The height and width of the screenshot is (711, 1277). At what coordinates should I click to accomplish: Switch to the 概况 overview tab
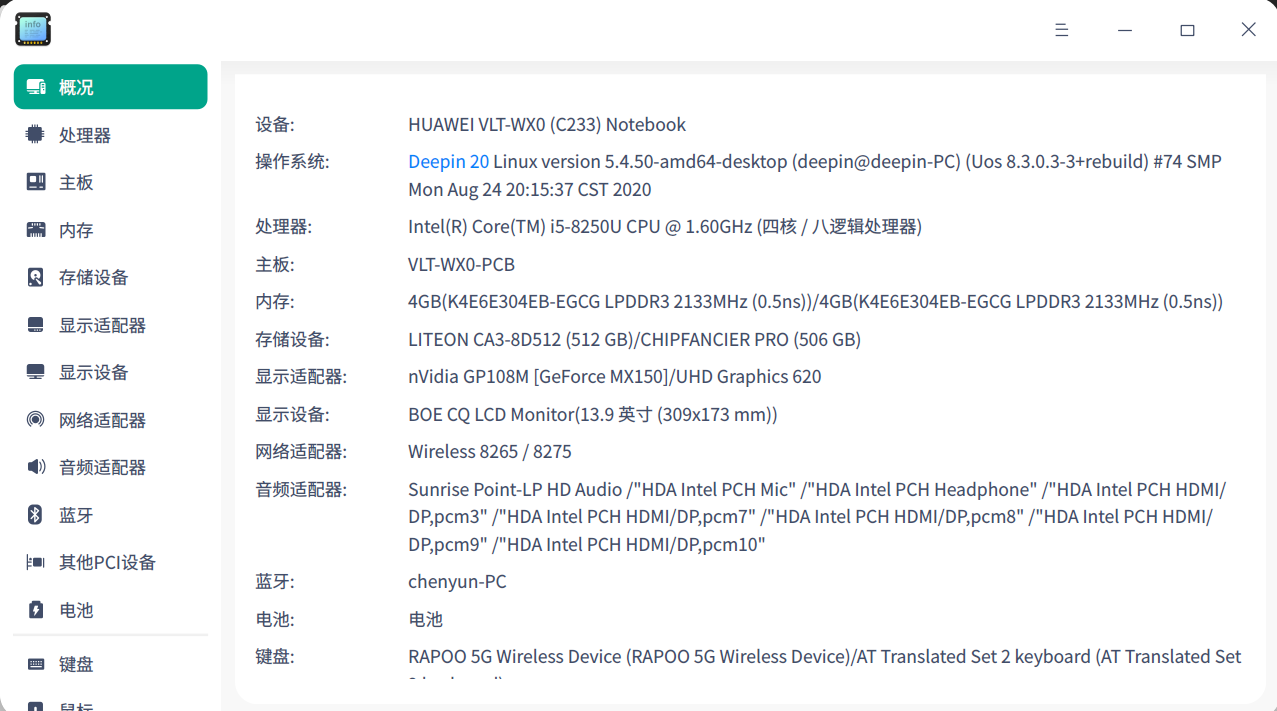110,87
